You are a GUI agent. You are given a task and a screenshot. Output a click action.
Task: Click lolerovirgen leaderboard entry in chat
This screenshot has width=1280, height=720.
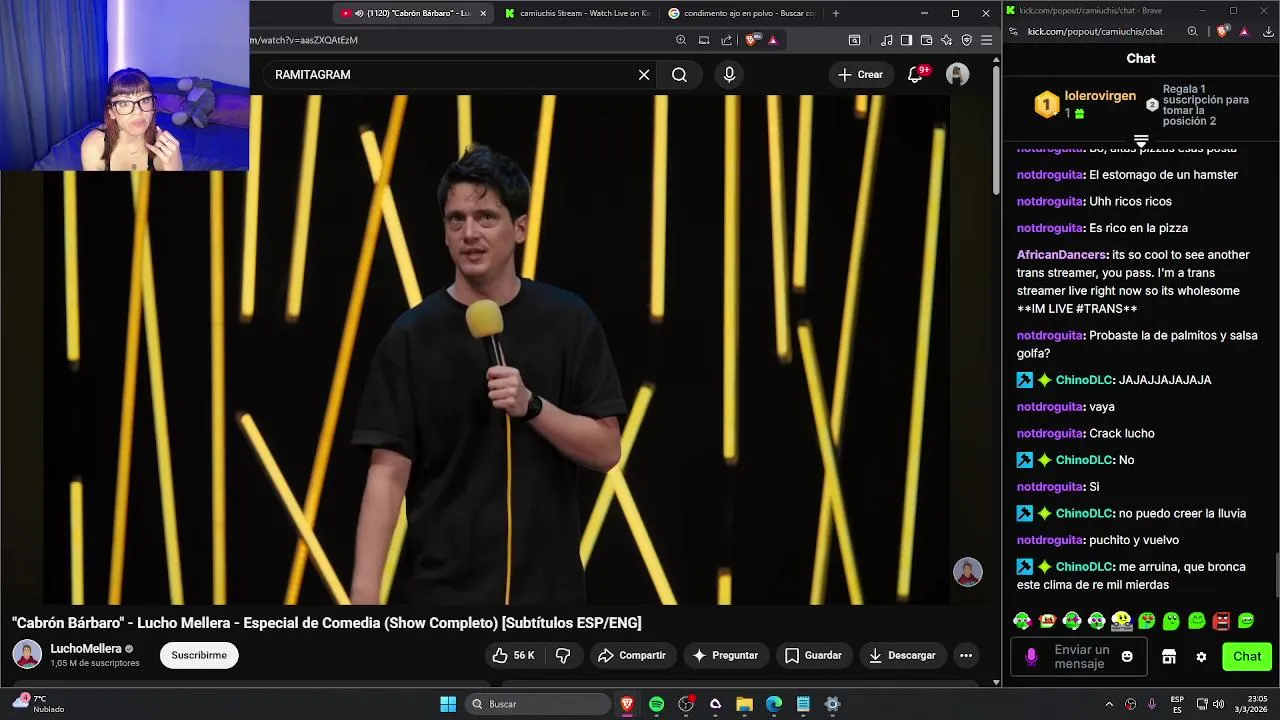(x=1086, y=104)
